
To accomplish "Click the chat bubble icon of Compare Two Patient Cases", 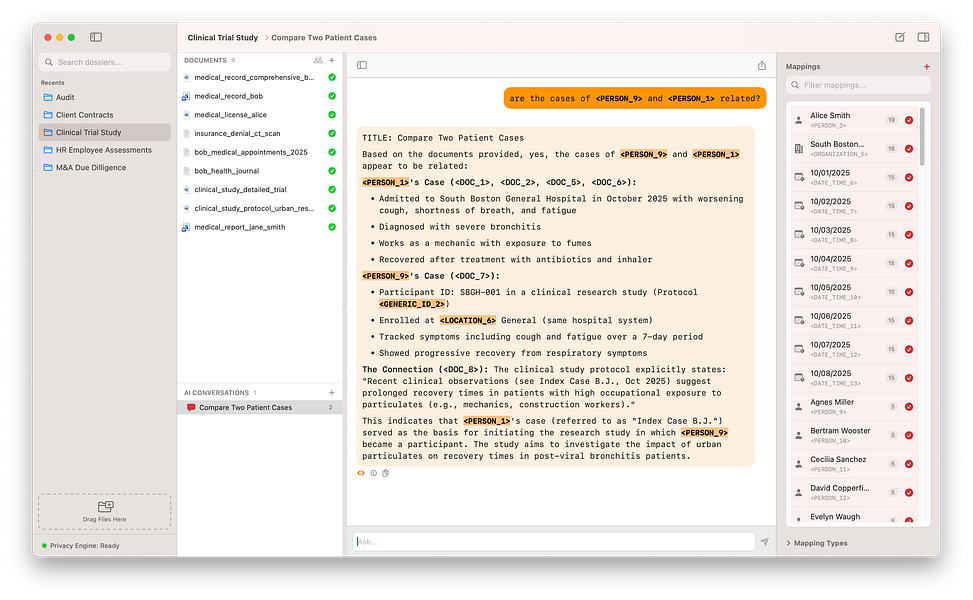I will (191, 408).
